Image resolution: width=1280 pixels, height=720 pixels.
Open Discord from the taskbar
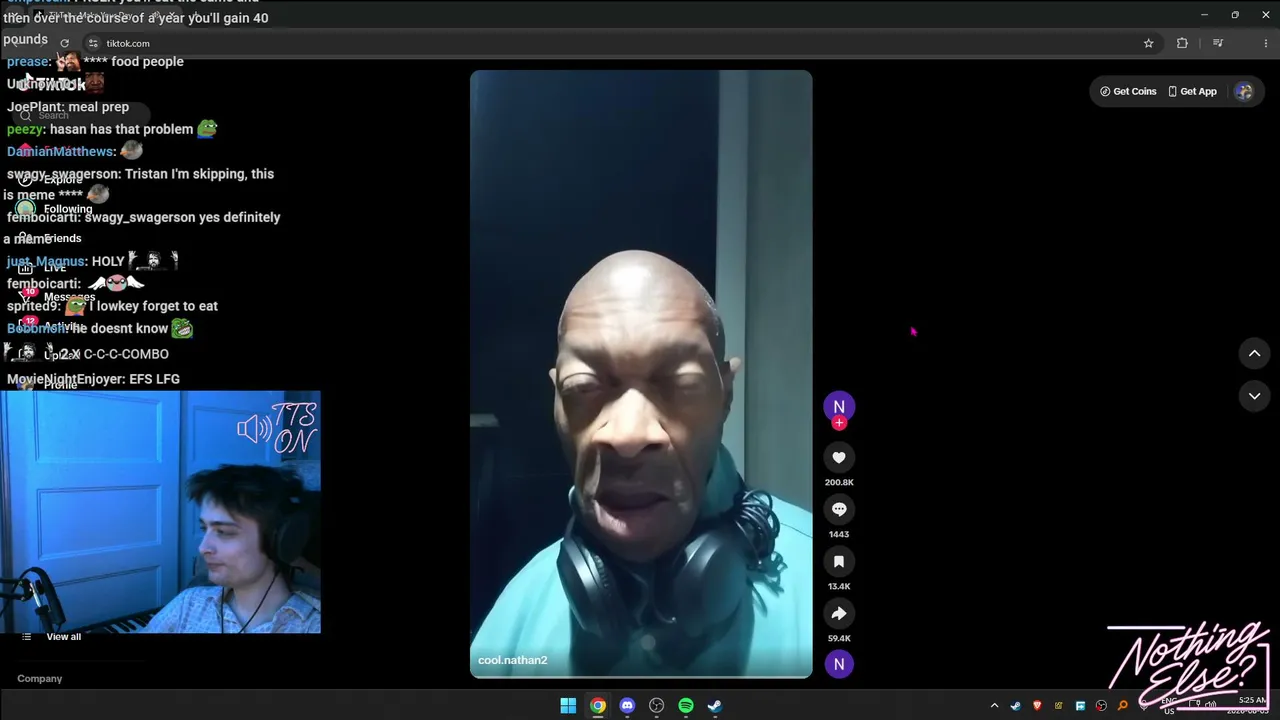[x=627, y=706]
